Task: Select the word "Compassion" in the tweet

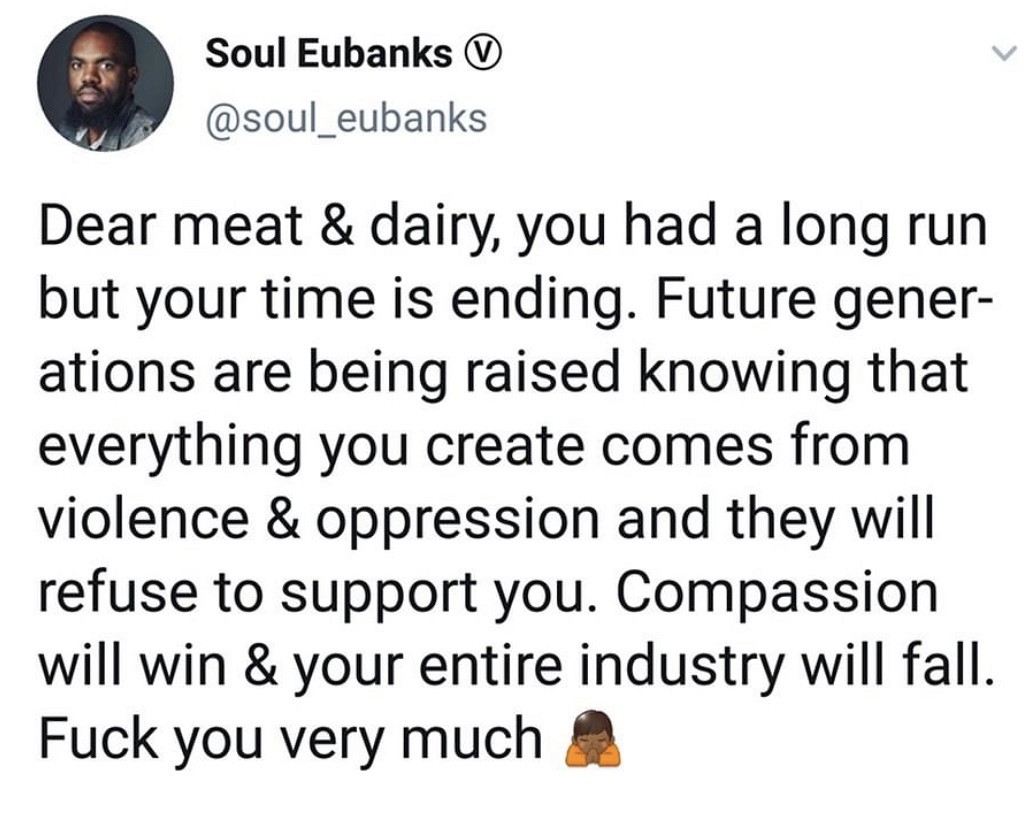Action: coord(778,592)
